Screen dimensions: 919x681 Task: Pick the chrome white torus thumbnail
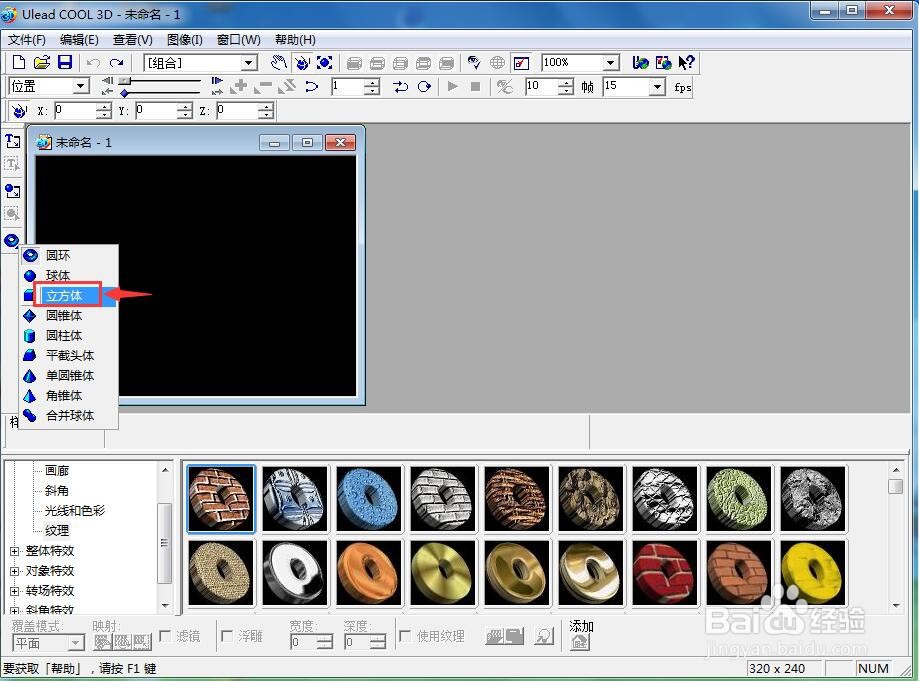click(x=295, y=573)
